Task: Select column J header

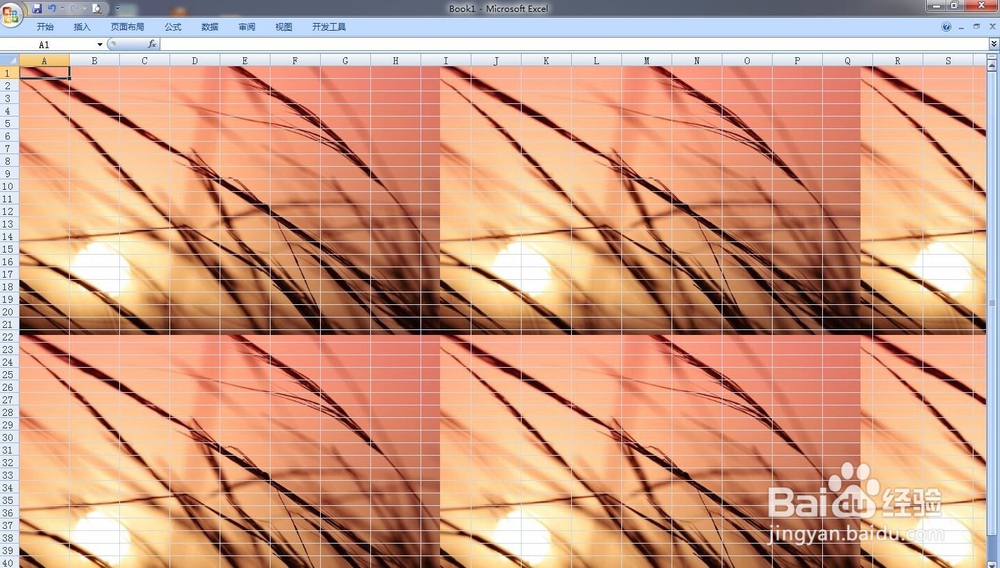Action: click(496, 61)
